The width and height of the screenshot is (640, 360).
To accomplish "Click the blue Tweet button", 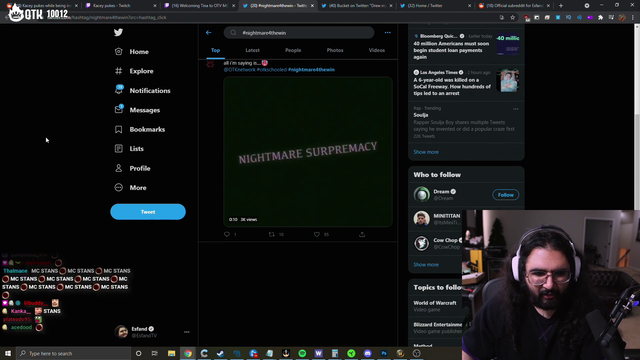I will 148,212.
